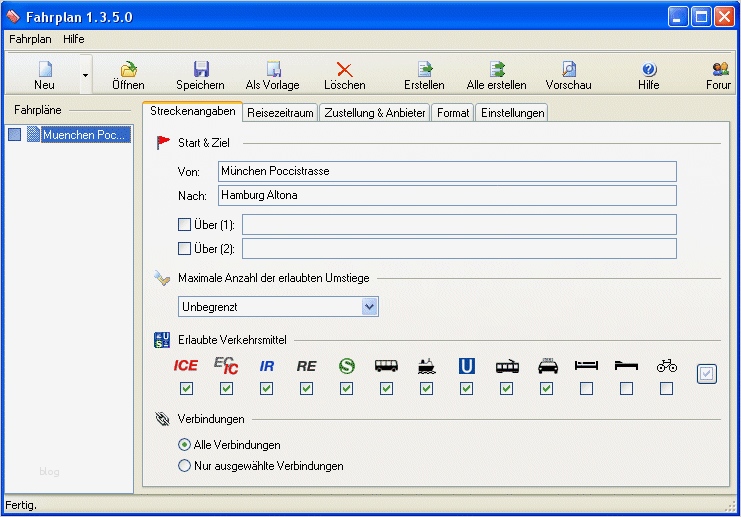The width and height of the screenshot is (741, 517).
Task: Click the first sleeper bed icon
Action: point(586,365)
